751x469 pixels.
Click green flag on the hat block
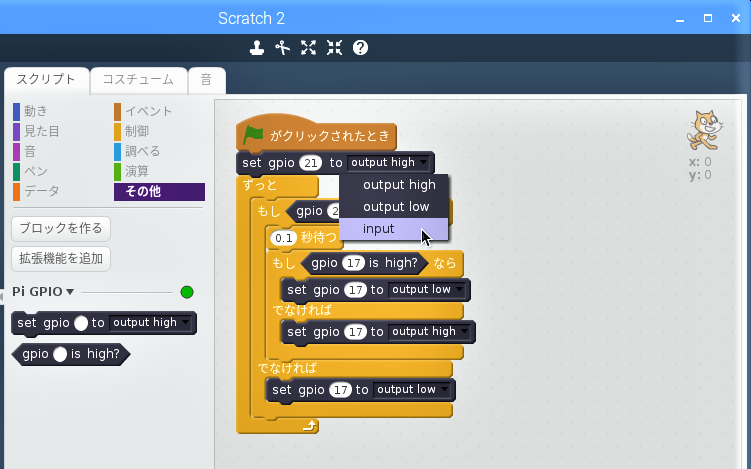(x=253, y=135)
